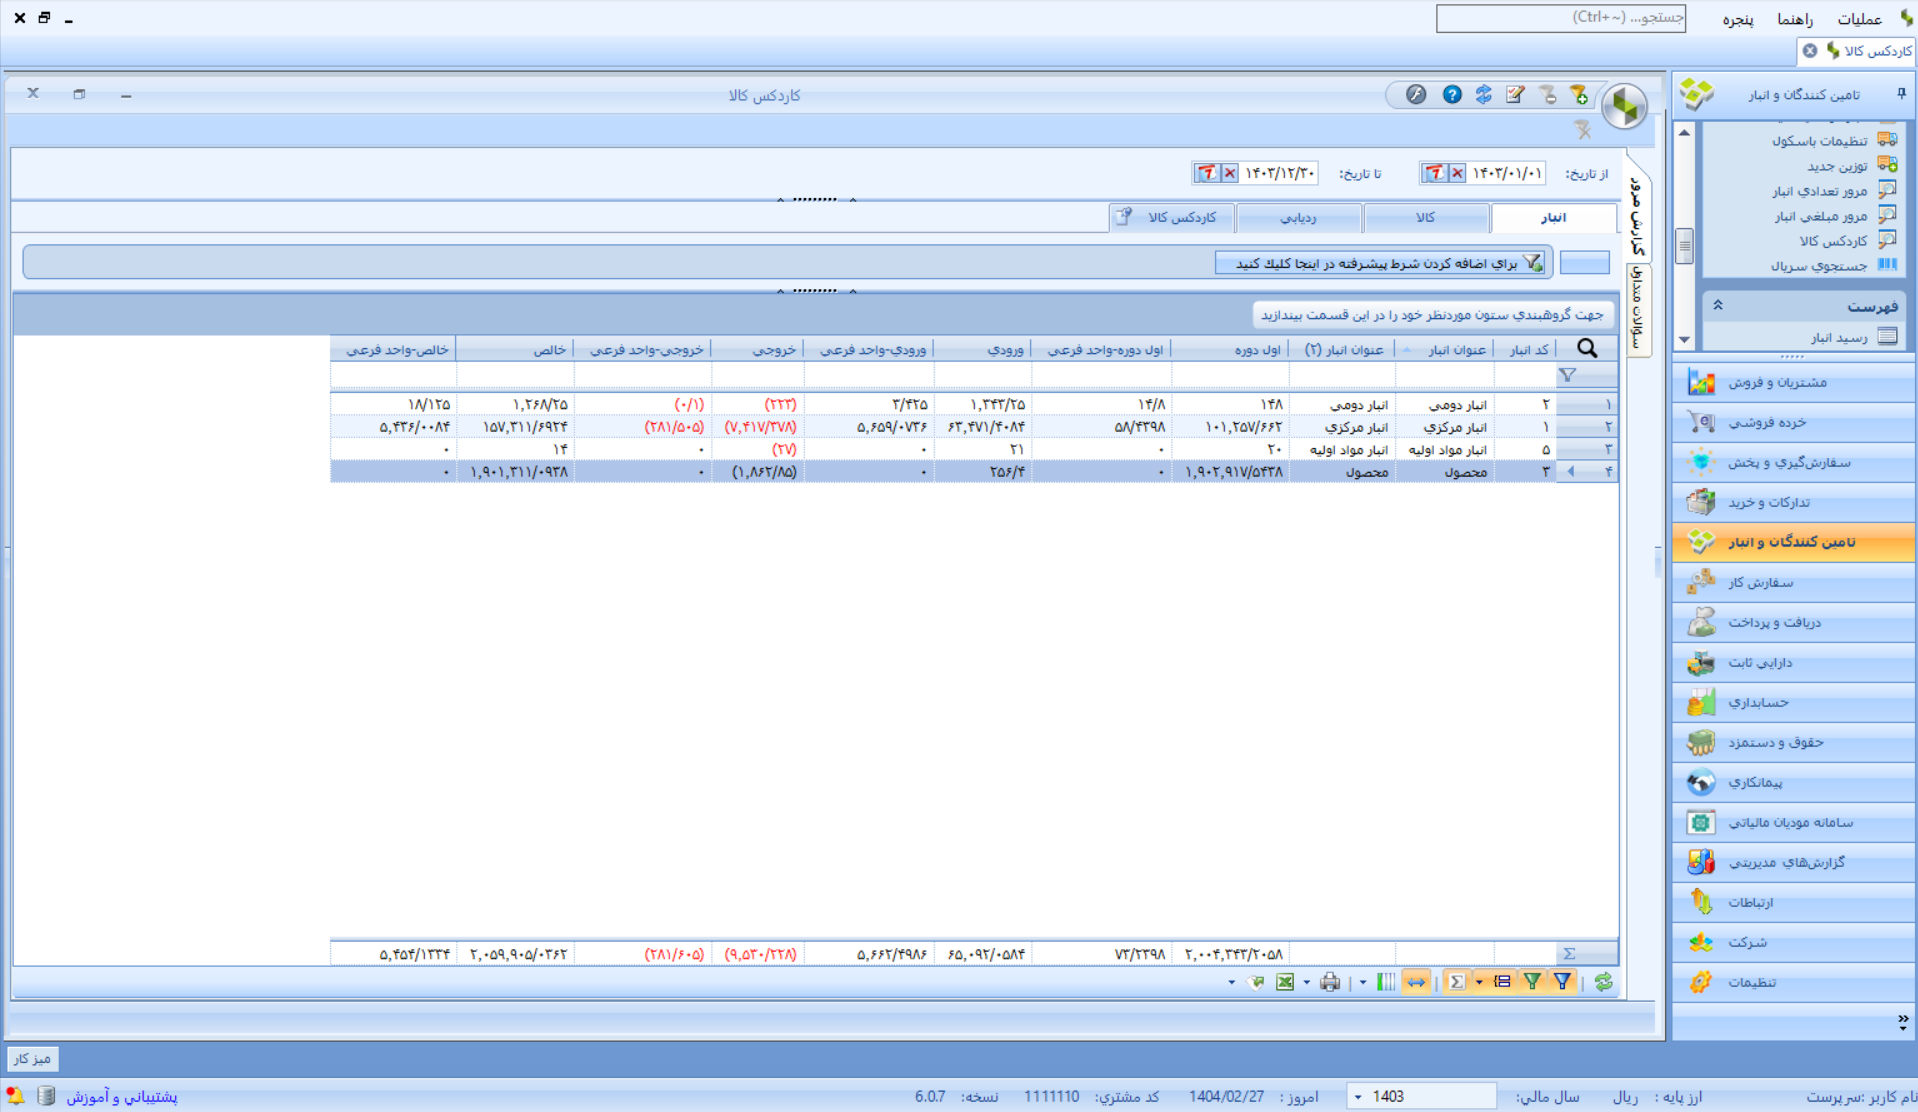Open dropdown arrow next to the Excel icon
The width and height of the screenshot is (1918, 1112).
1307,983
